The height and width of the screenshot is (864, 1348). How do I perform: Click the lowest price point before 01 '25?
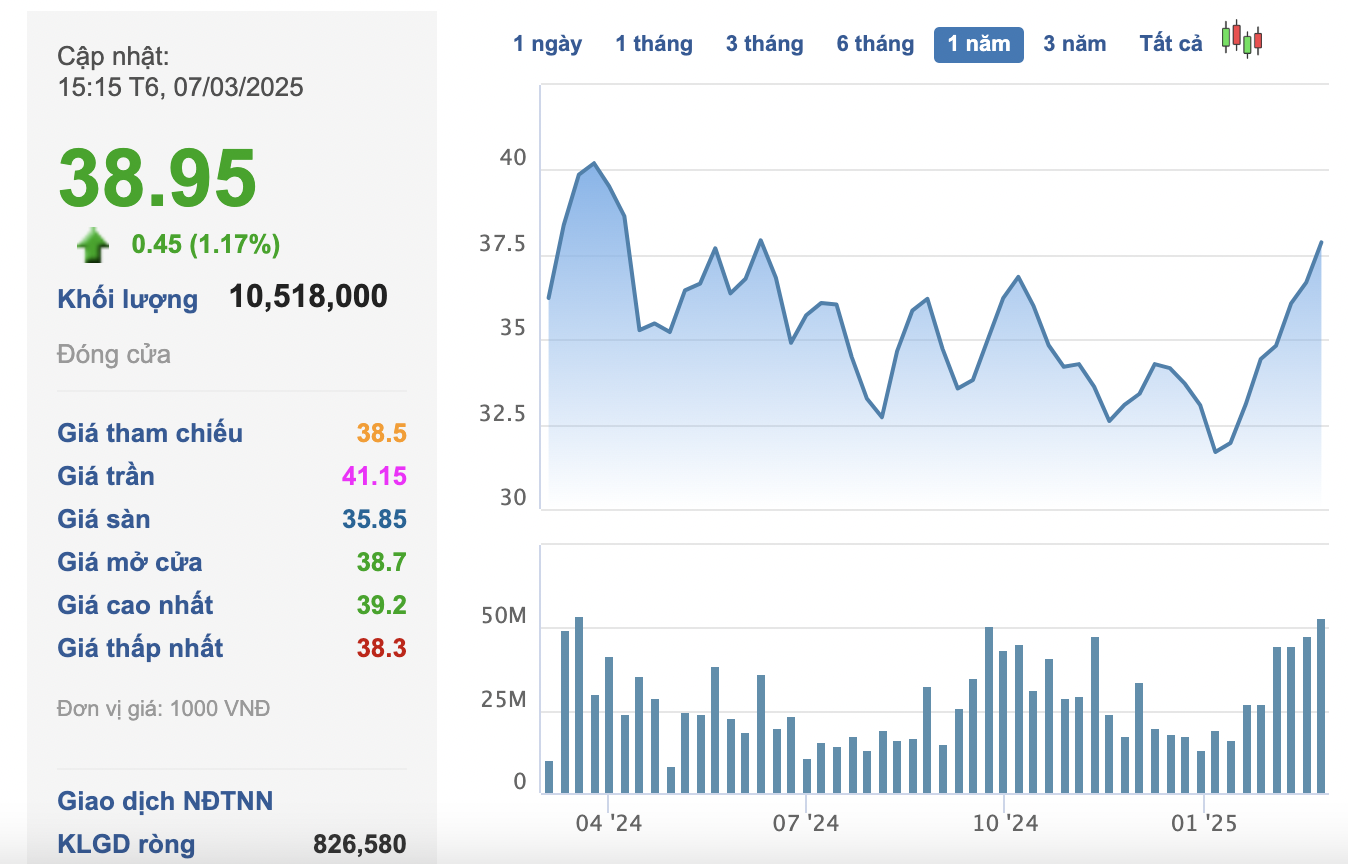point(1216,452)
